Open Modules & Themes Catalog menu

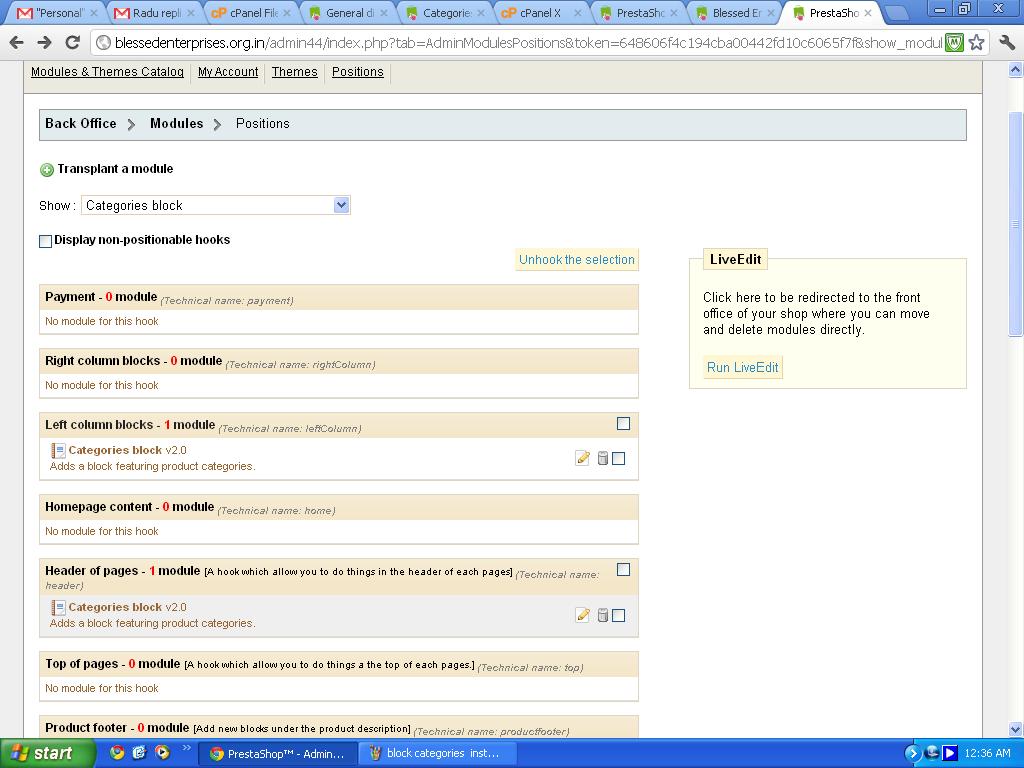point(107,72)
